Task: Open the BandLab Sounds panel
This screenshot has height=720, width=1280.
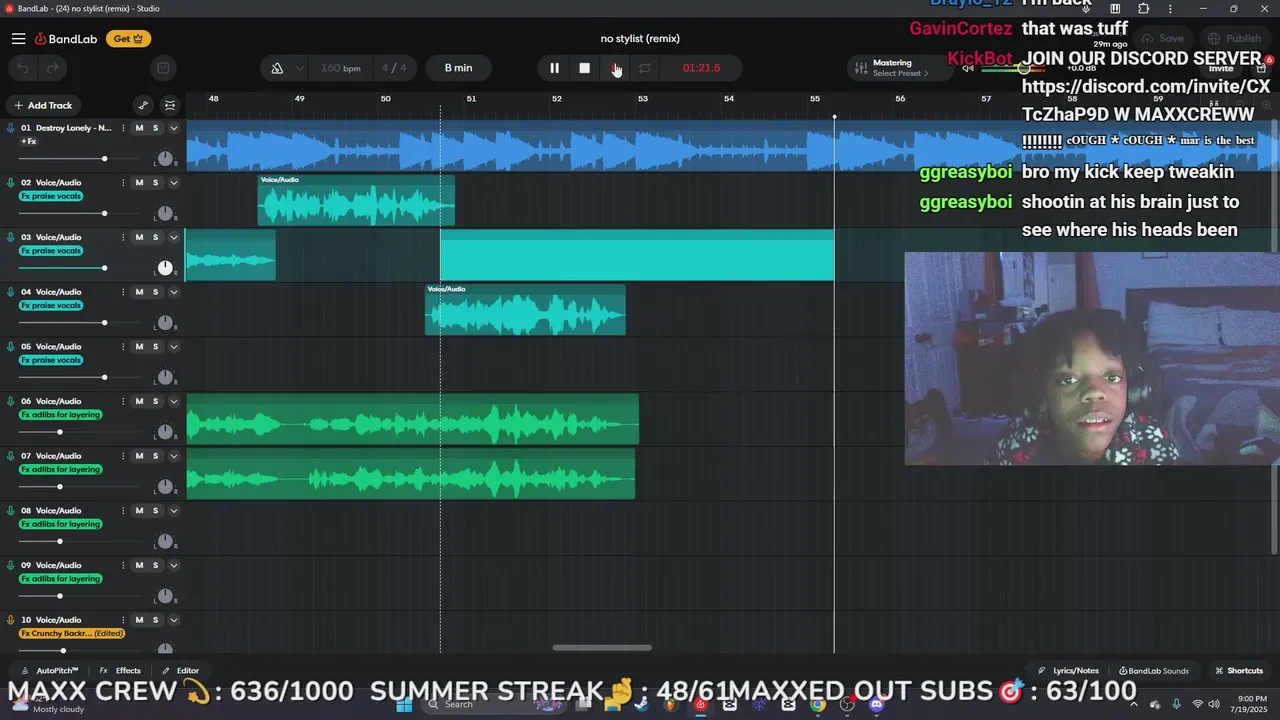Action: click(x=1154, y=671)
